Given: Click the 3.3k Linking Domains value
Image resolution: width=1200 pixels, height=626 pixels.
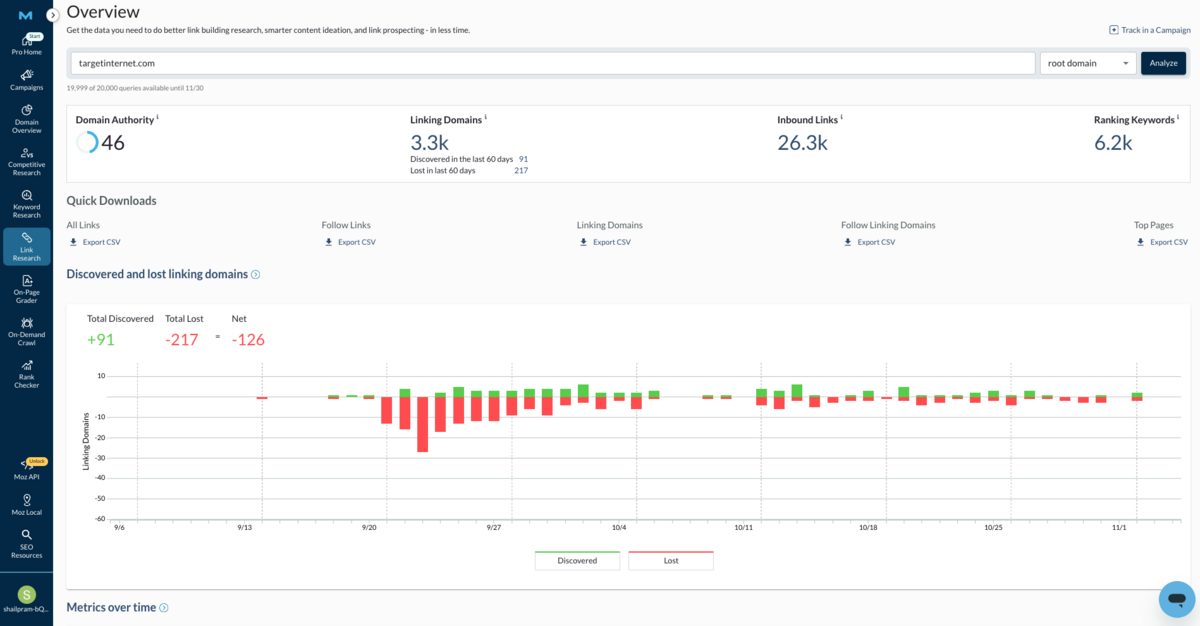Looking at the screenshot, I should [x=430, y=142].
